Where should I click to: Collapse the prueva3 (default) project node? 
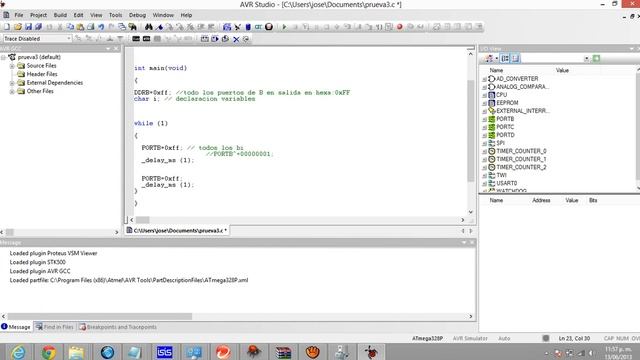[3, 57]
